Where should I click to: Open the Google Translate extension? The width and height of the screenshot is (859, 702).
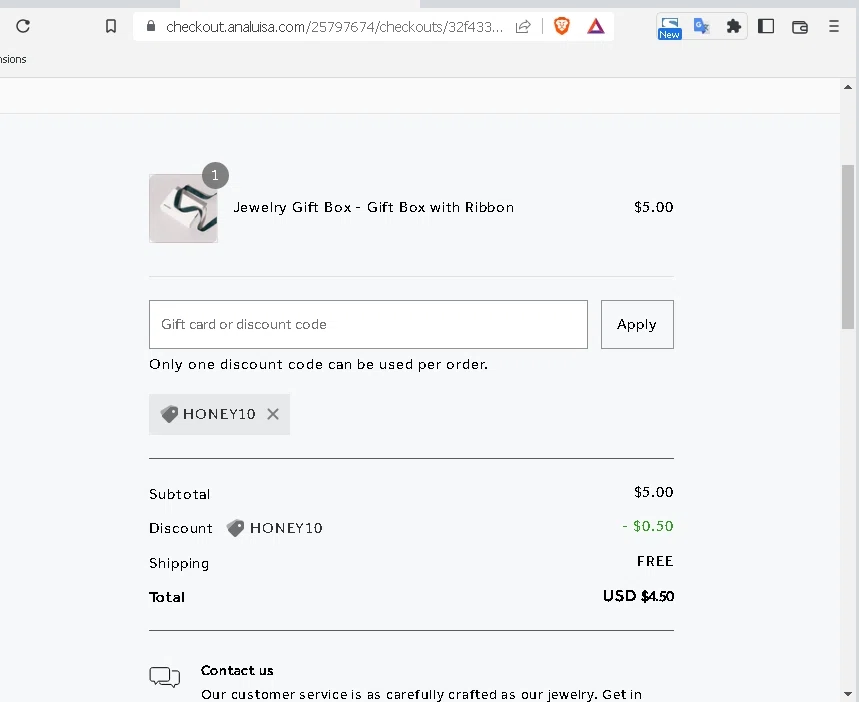(x=702, y=27)
